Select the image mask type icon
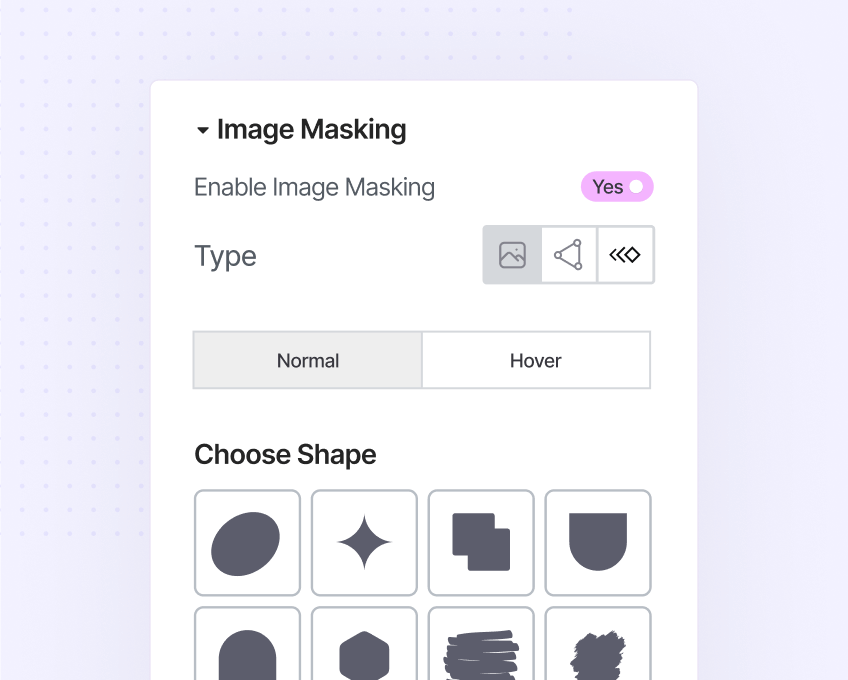Image resolution: width=848 pixels, height=680 pixels. pos(512,255)
